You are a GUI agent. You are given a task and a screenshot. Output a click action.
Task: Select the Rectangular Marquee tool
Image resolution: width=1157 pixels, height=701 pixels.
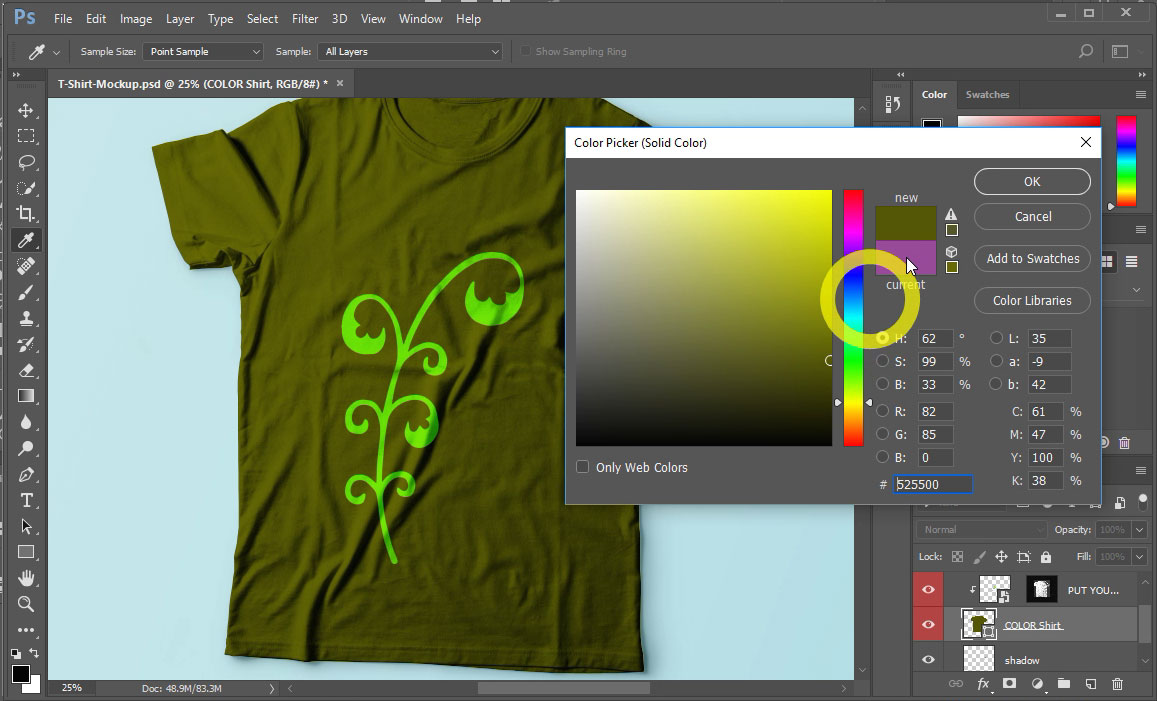(26, 136)
